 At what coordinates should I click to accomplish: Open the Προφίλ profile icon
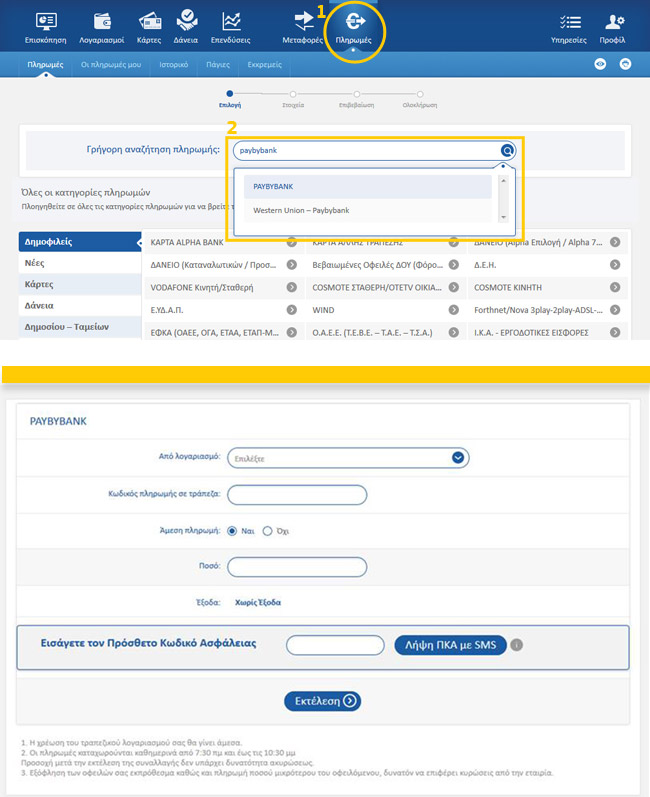(x=614, y=21)
